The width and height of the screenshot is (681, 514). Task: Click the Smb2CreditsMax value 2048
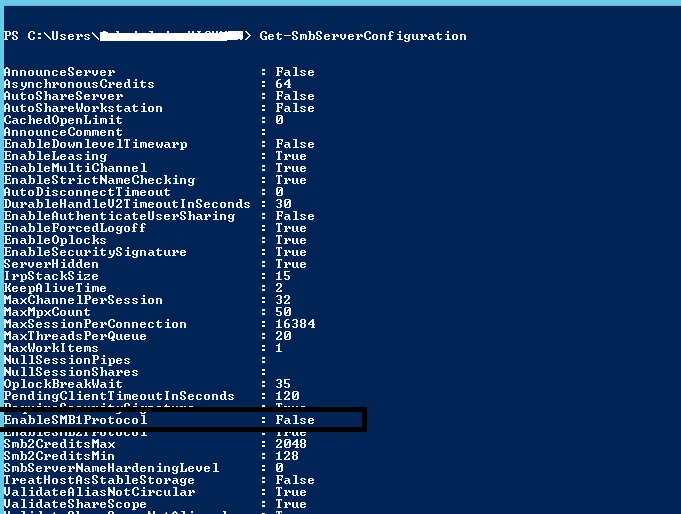tap(290, 444)
